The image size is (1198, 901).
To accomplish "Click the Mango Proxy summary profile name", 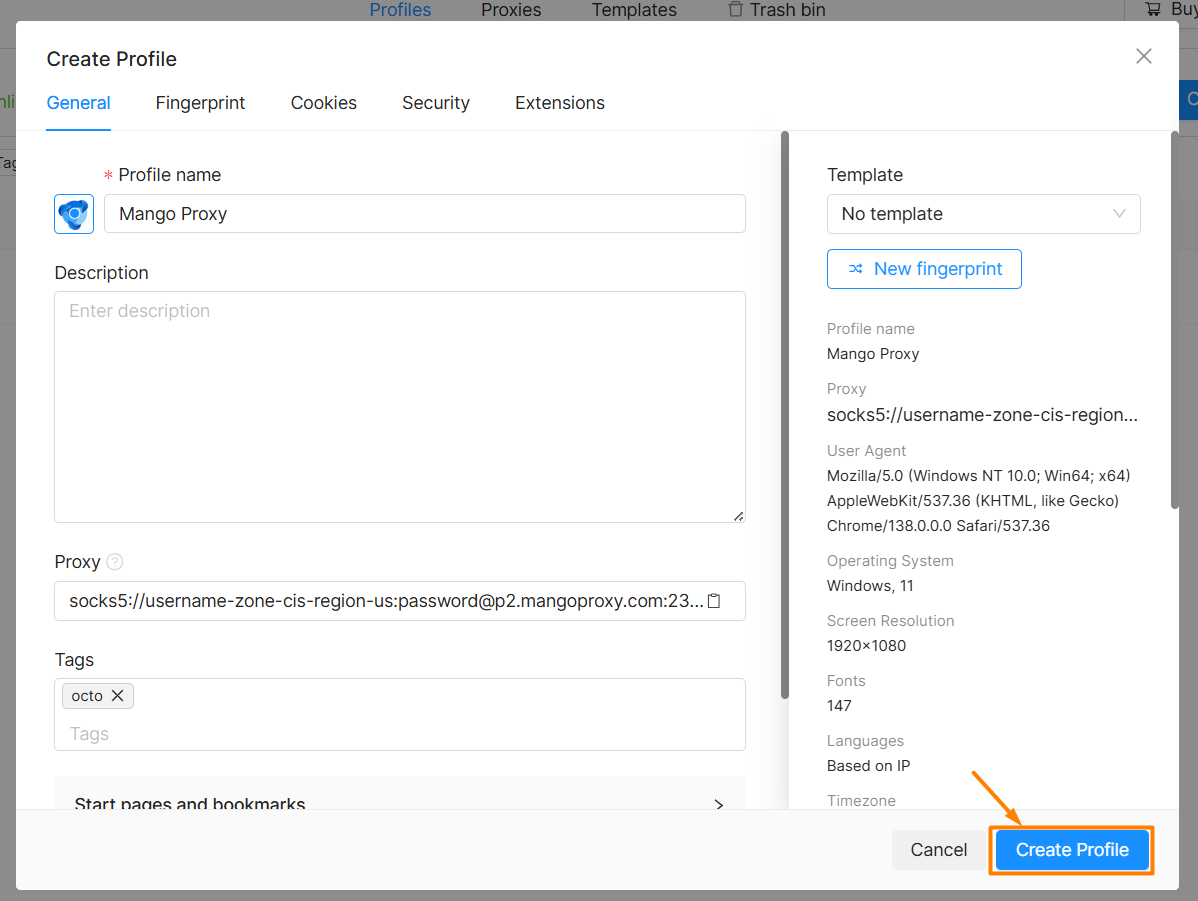I will [x=873, y=354].
